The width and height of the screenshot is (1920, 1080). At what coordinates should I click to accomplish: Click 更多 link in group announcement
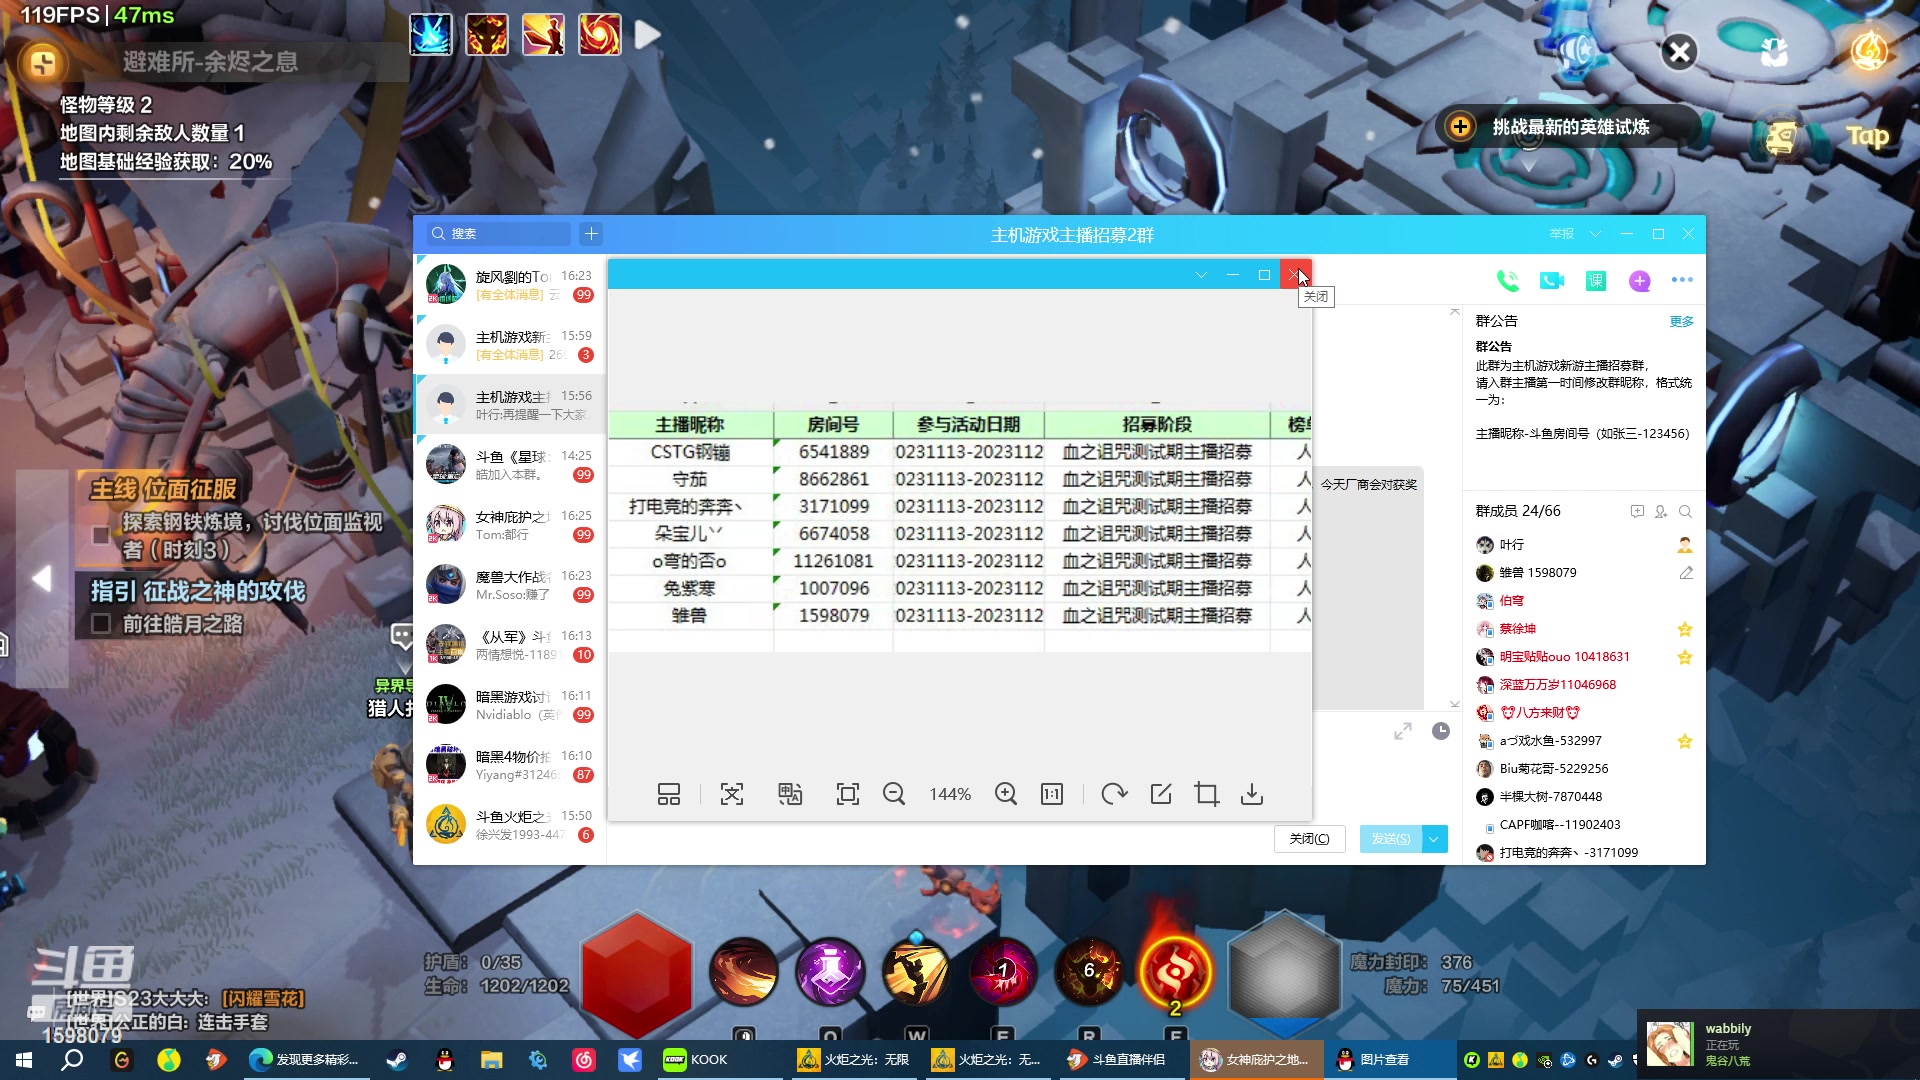1682,321
